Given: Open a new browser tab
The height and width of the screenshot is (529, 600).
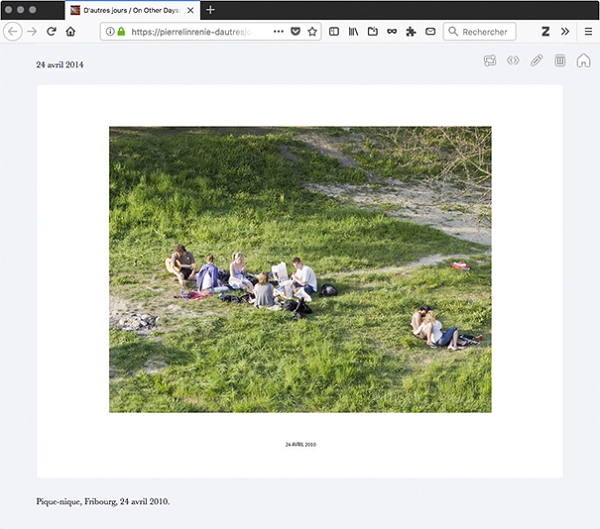Looking at the screenshot, I should [x=210, y=9].
